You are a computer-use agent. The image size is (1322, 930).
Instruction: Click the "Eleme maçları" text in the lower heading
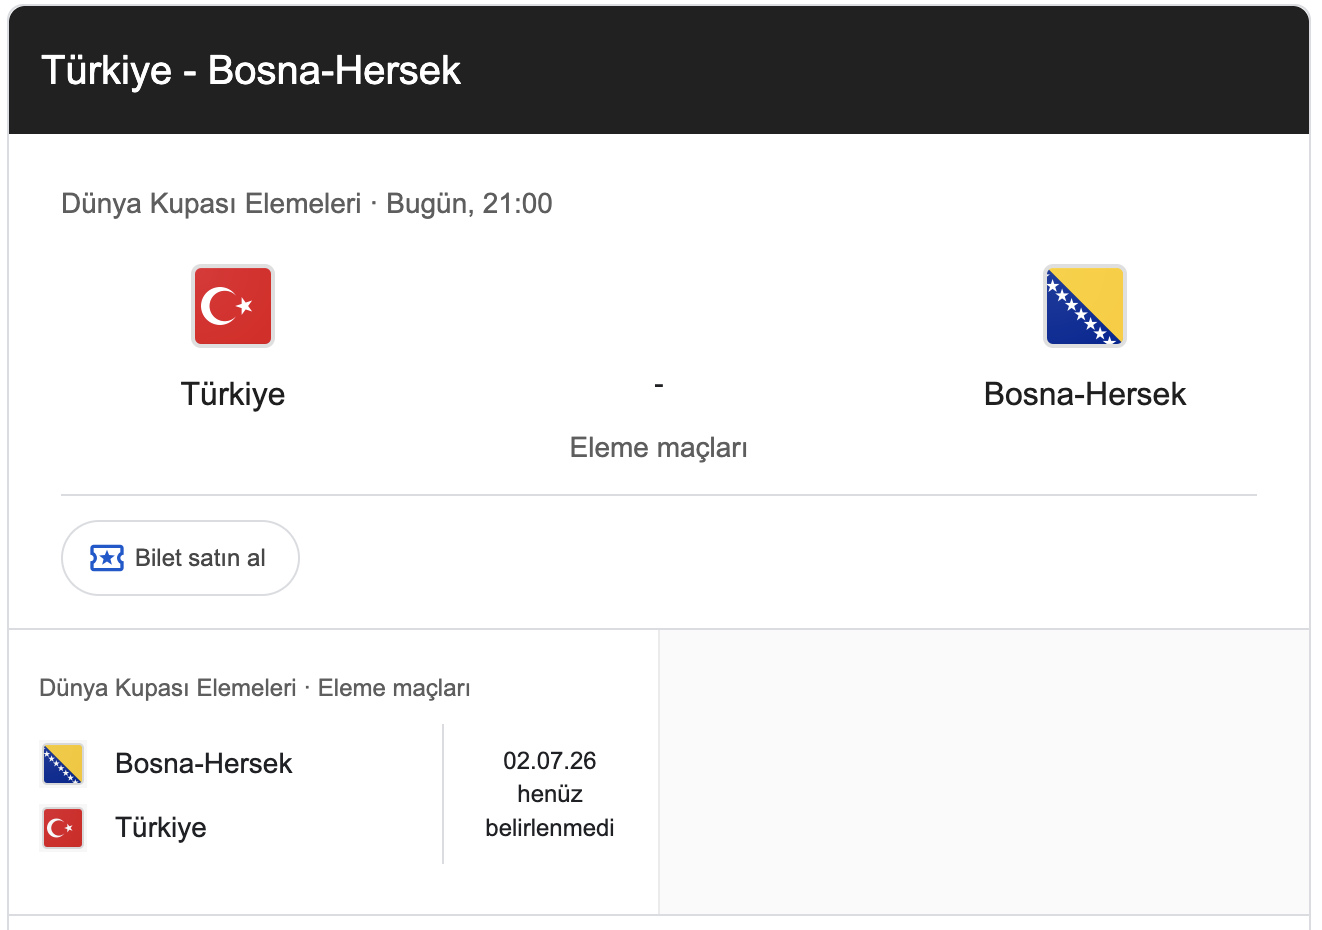click(x=394, y=688)
